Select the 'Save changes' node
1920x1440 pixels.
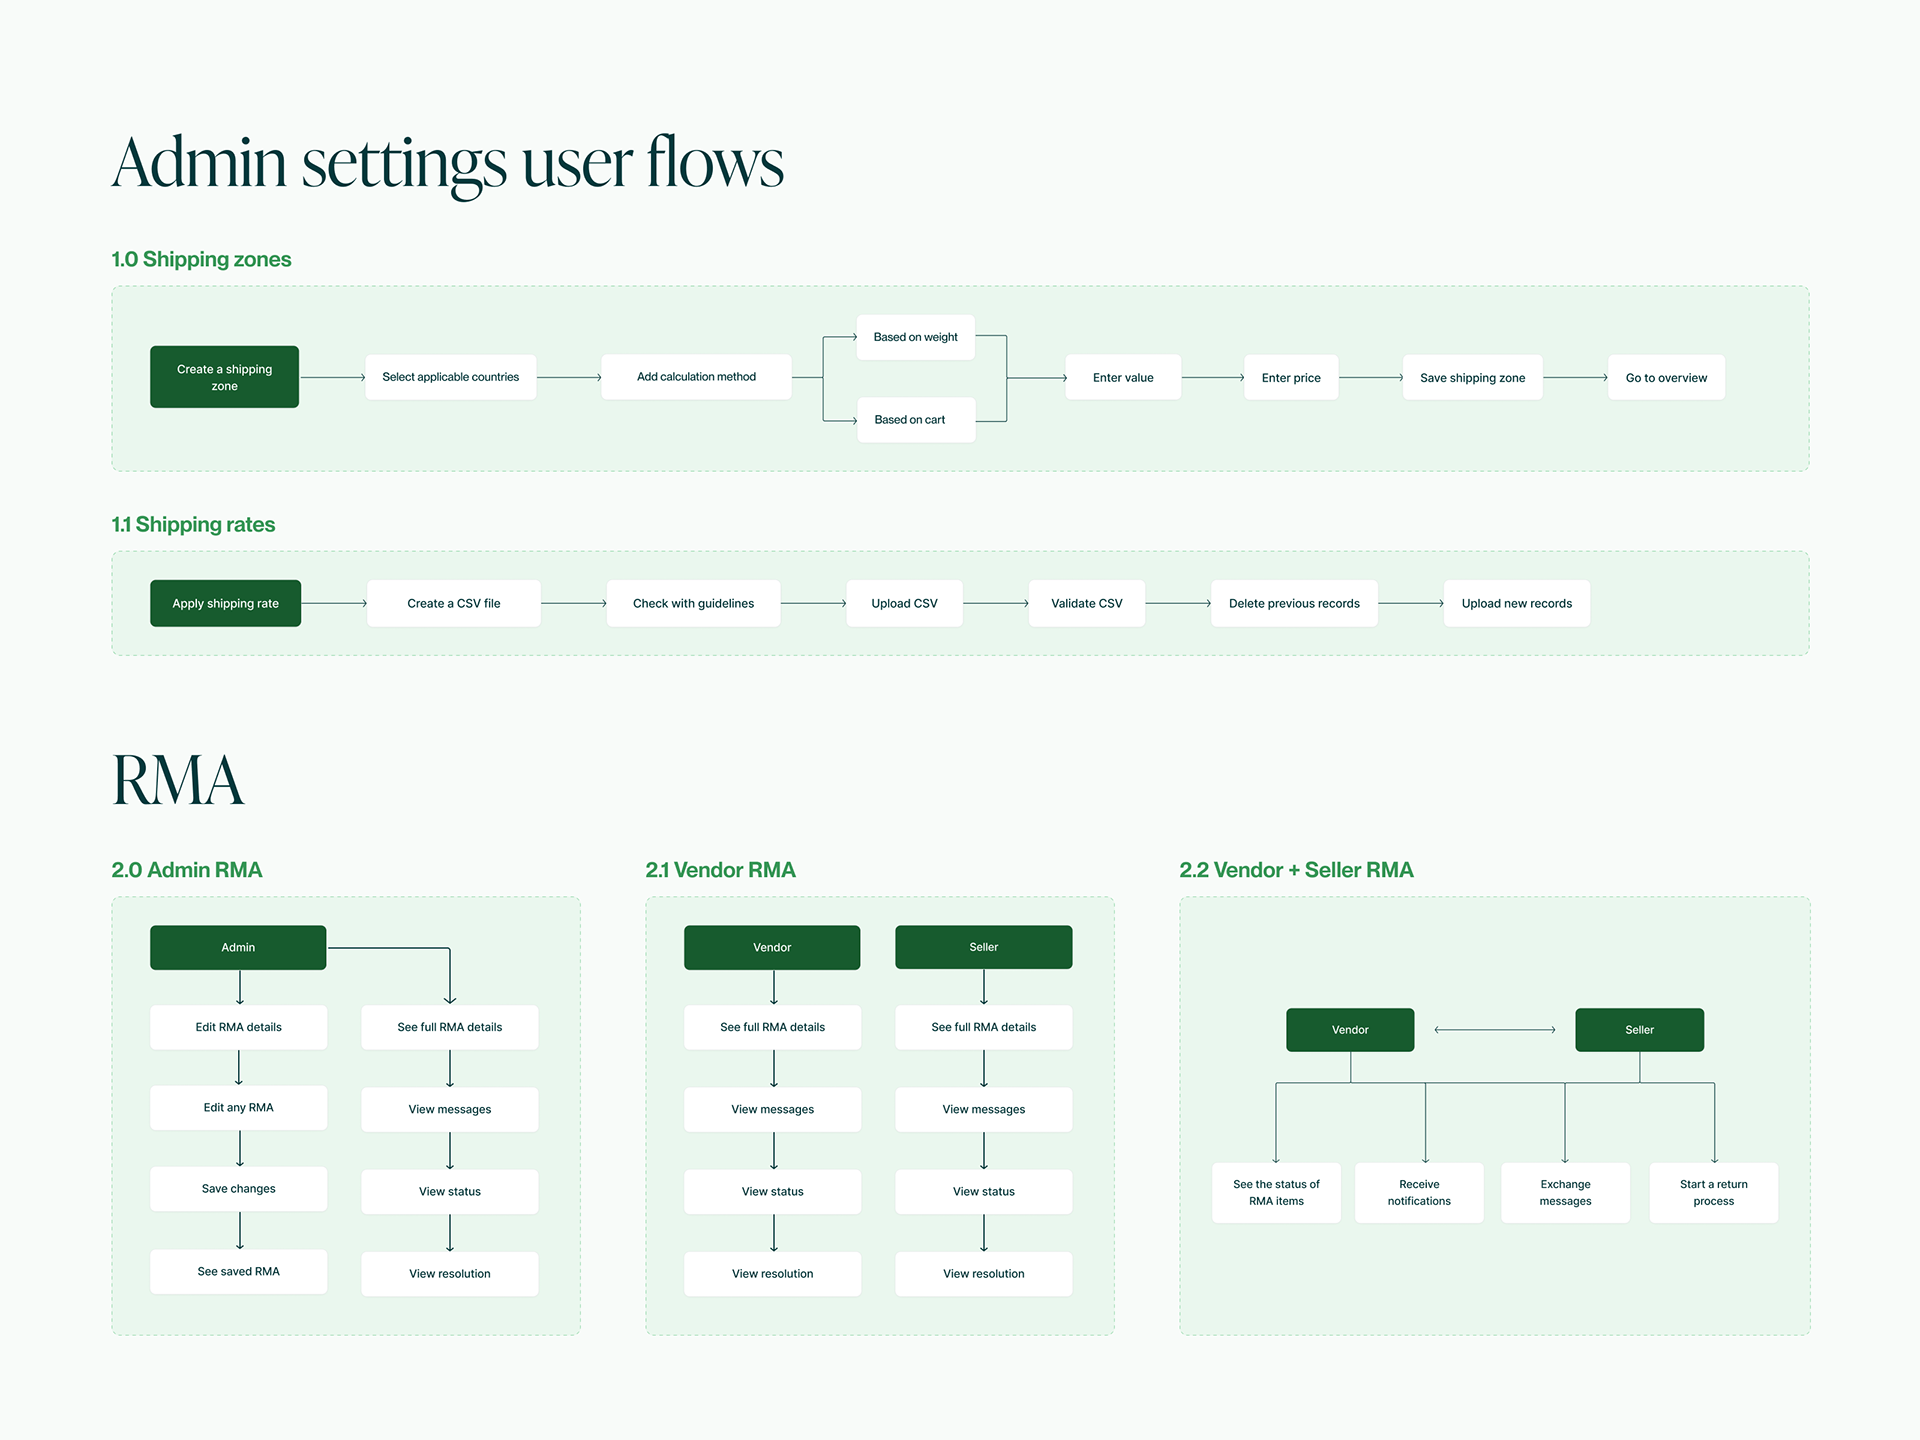click(x=238, y=1189)
